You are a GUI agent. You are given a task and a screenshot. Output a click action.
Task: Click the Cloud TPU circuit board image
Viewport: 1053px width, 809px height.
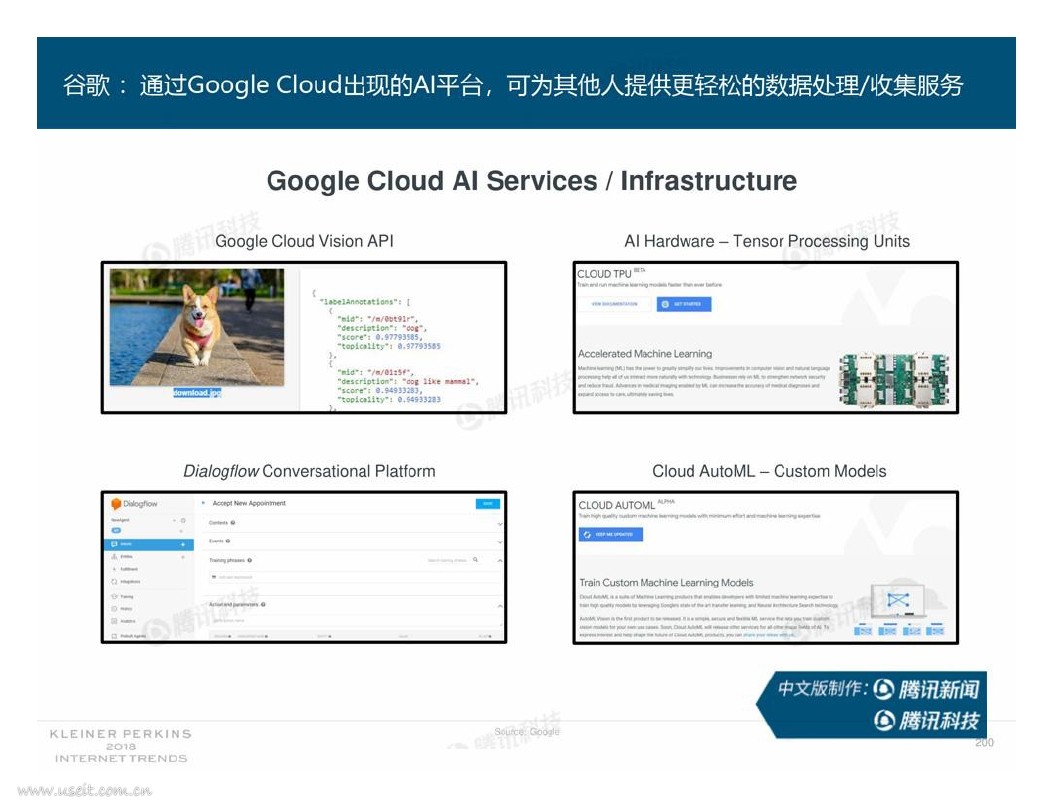click(894, 379)
